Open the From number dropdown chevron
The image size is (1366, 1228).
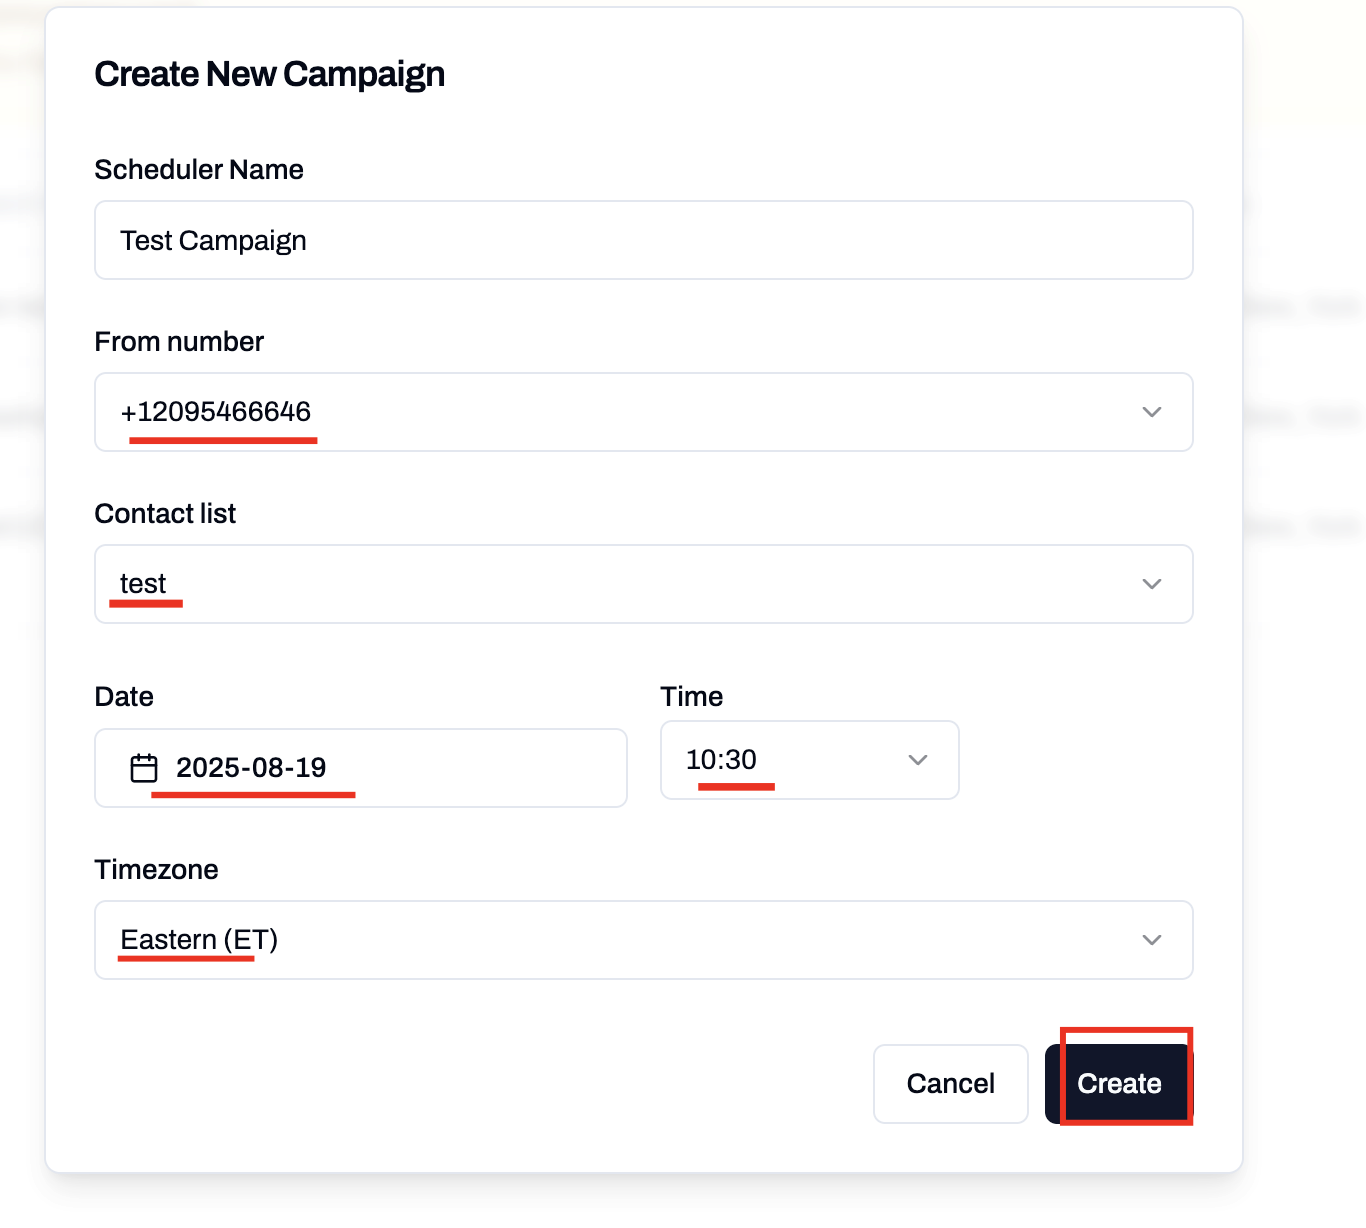(1151, 412)
